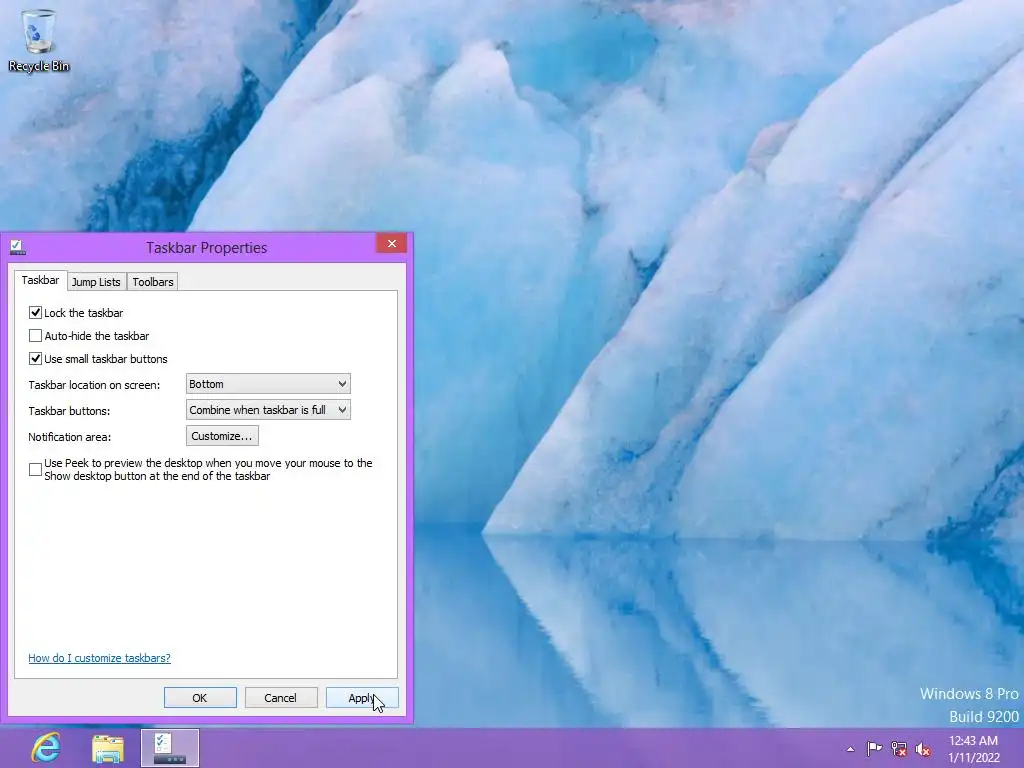Open the clock showing 12:43 AM
This screenshot has height=768, width=1024.
tap(973, 749)
